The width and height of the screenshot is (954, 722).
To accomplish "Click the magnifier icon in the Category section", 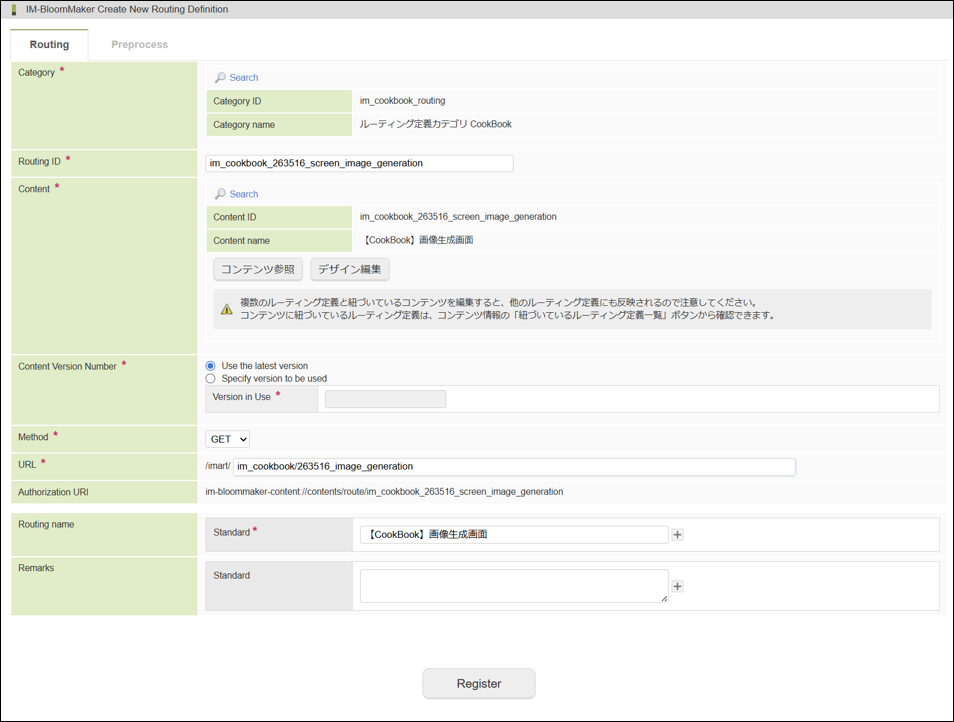I will pyautogui.click(x=220, y=77).
